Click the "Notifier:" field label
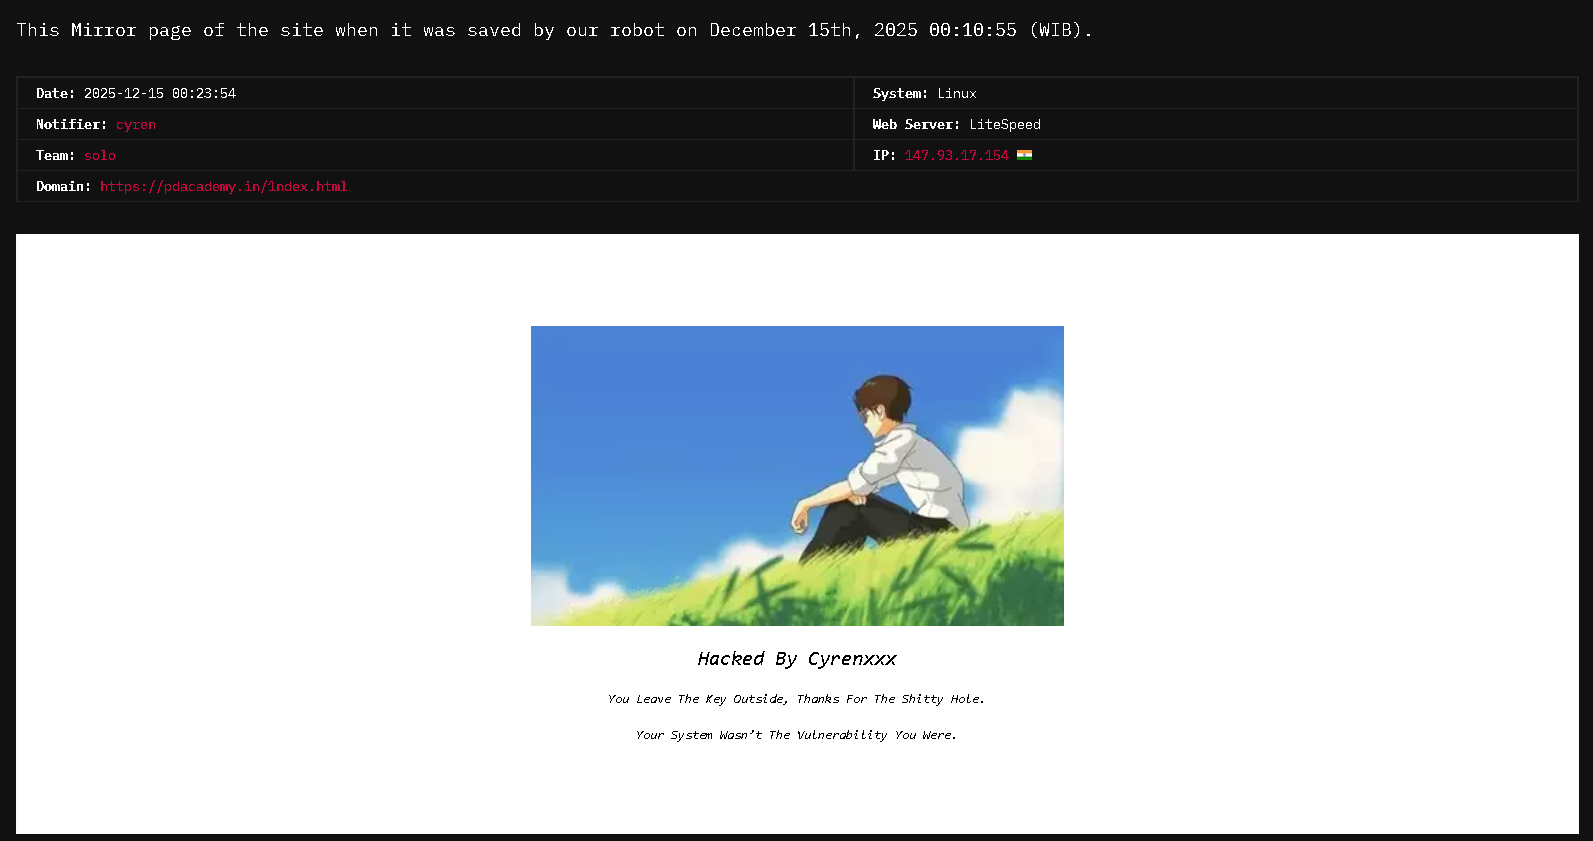Screen dimensions: 1593x841 71,125
